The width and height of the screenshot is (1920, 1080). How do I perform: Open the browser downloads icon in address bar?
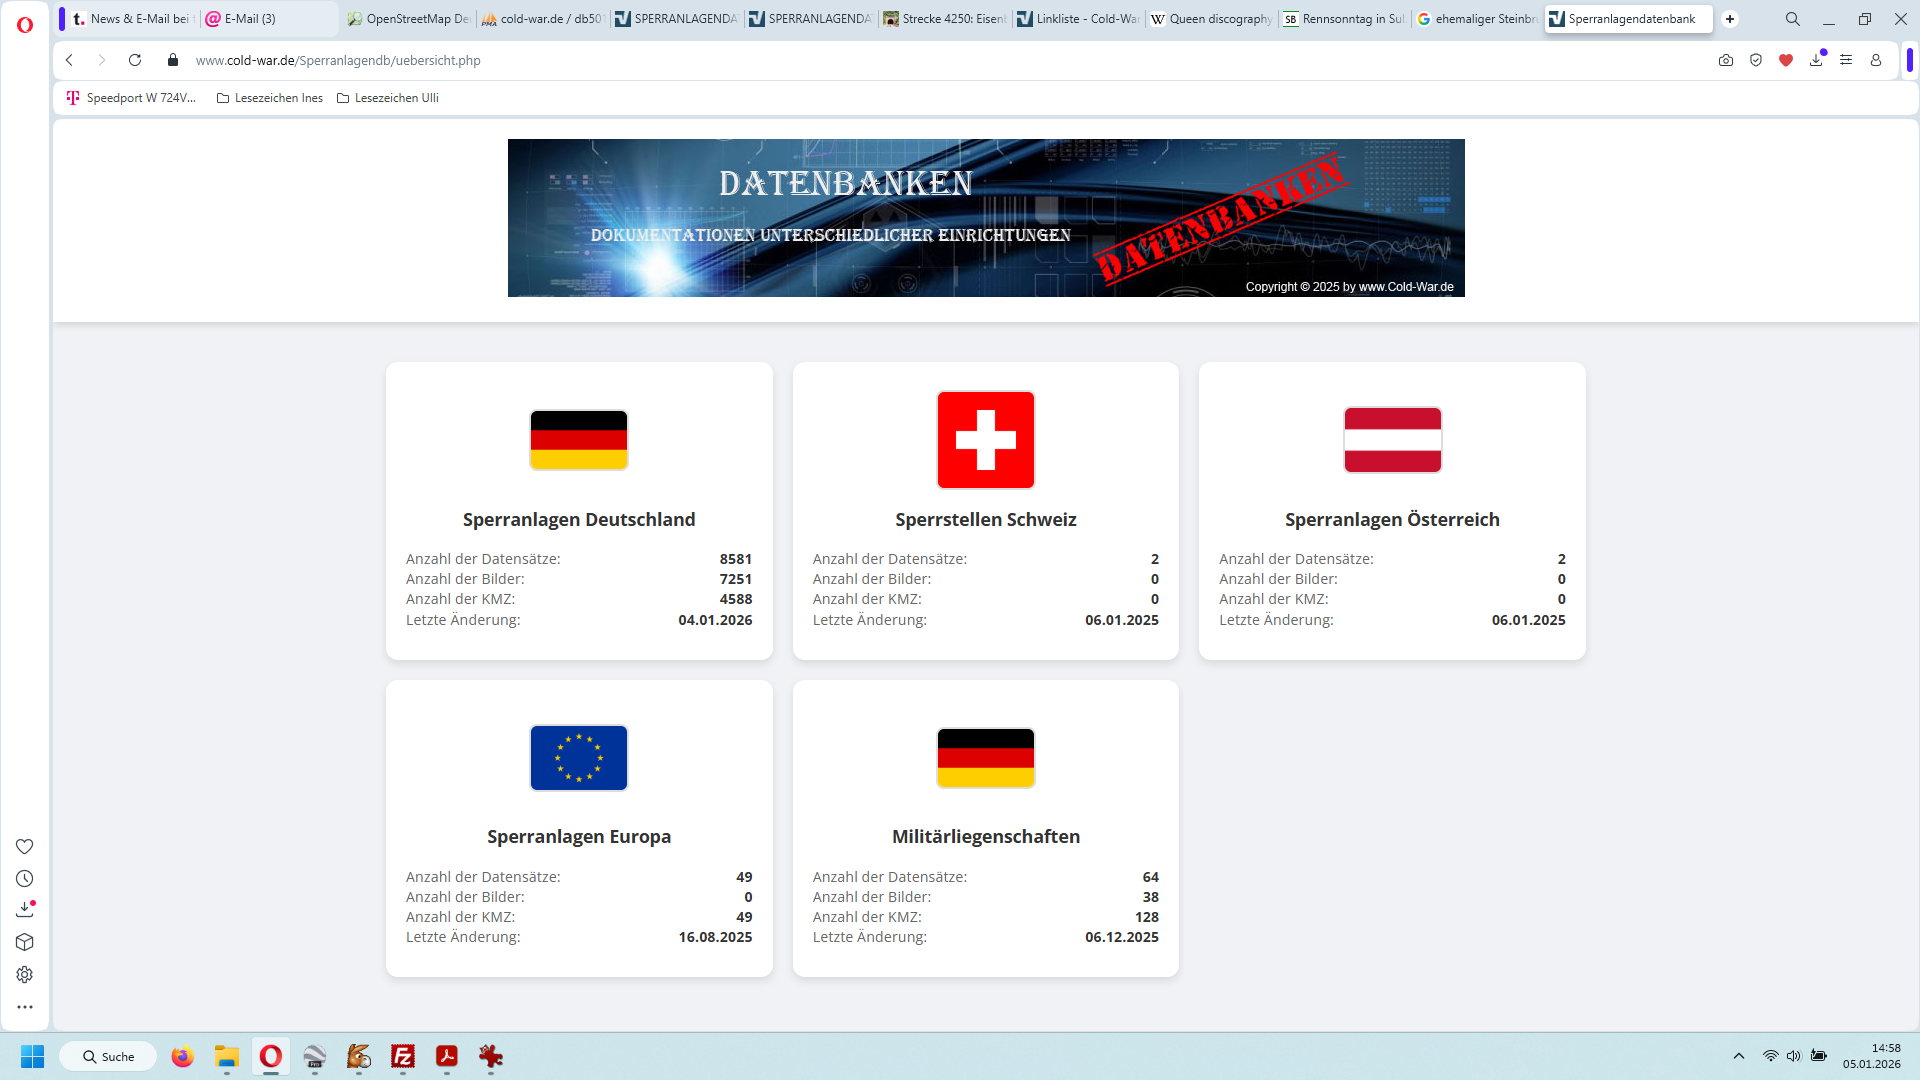[x=1816, y=60]
